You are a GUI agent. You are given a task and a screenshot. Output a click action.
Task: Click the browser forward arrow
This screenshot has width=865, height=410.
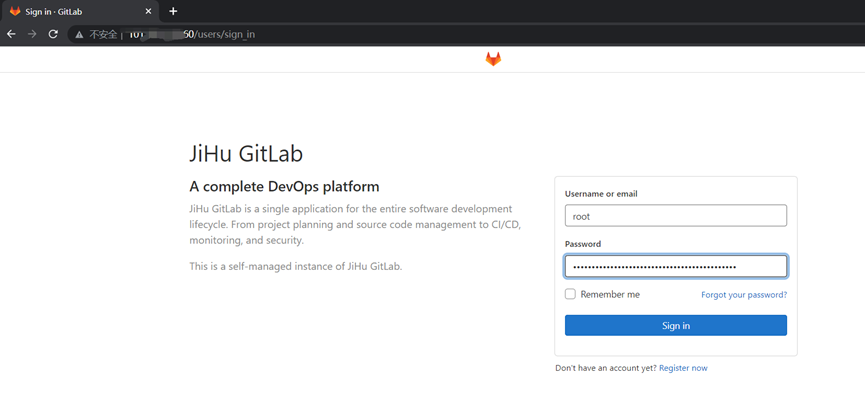tap(32, 34)
